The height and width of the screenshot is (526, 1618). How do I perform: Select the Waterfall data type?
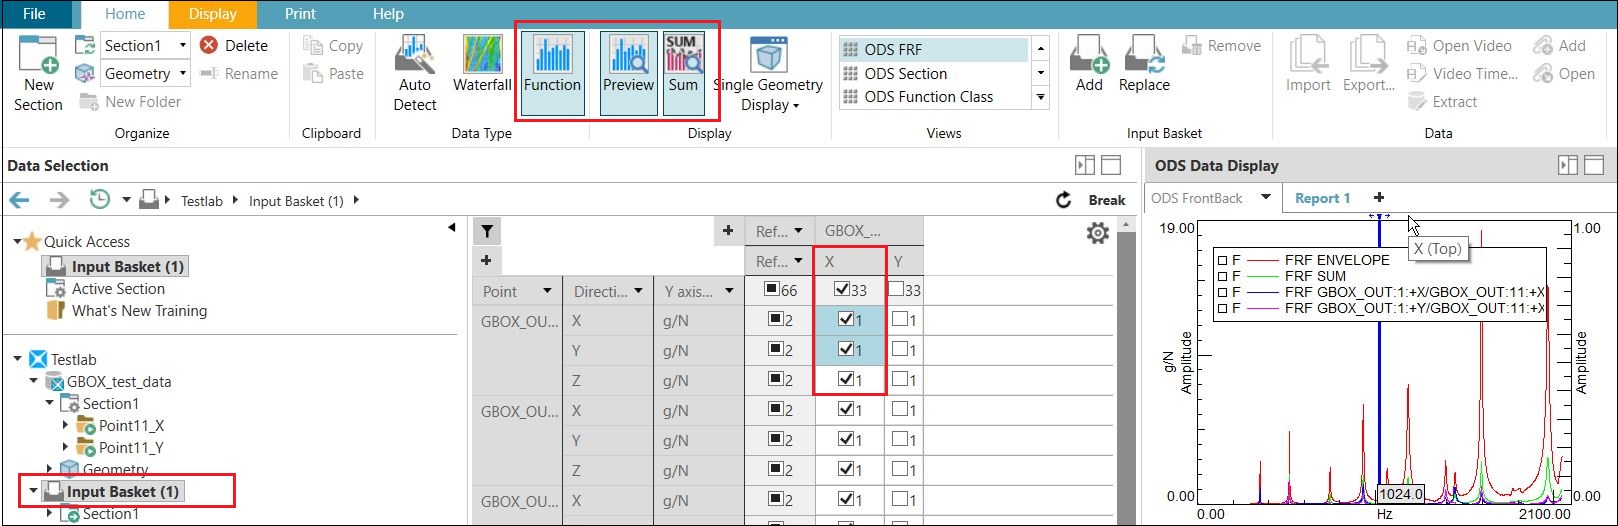[x=482, y=64]
